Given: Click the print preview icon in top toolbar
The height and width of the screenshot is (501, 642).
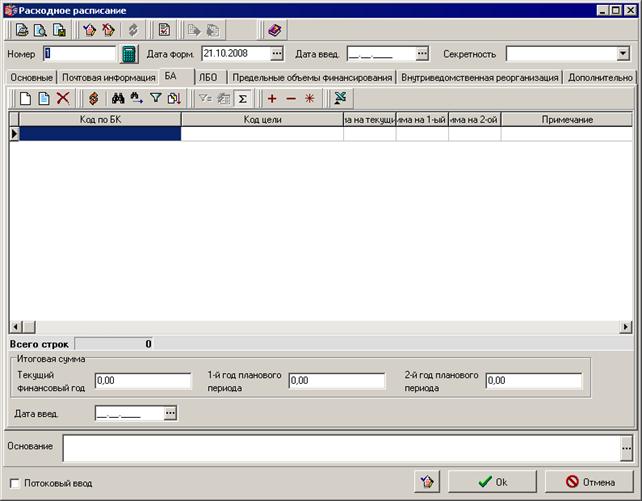Looking at the screenshot, I should 40,30.
